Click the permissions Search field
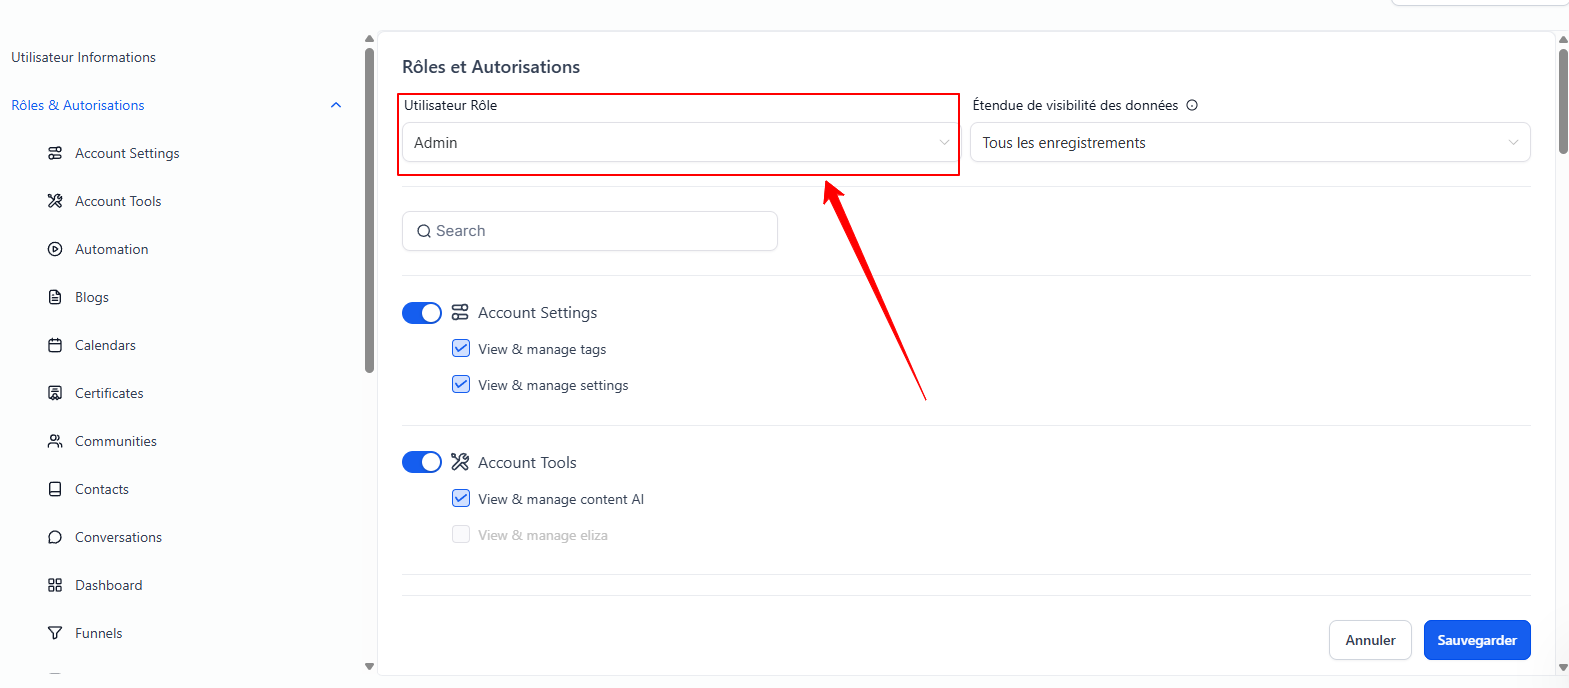 point(590,231)
